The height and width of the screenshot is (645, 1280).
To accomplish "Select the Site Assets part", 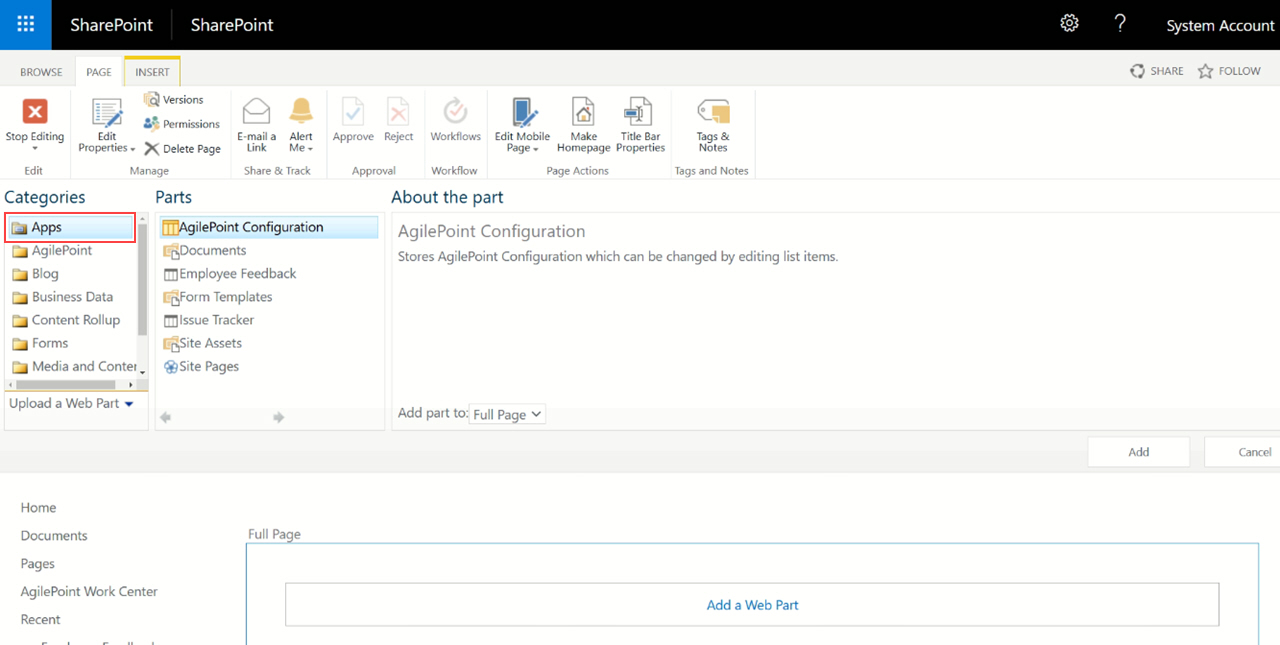I will pyautogui.click(x=203, y=342).
